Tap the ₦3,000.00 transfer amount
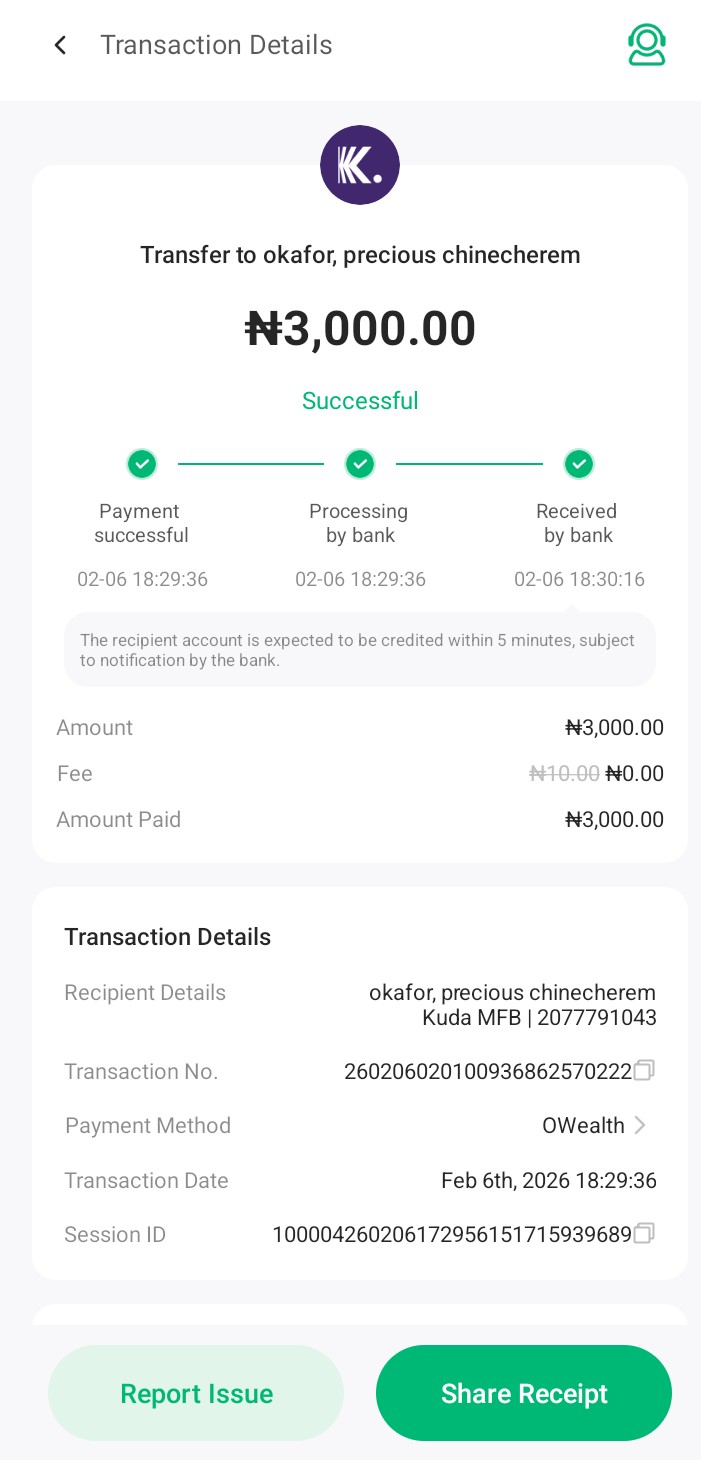 coord(360,329)
